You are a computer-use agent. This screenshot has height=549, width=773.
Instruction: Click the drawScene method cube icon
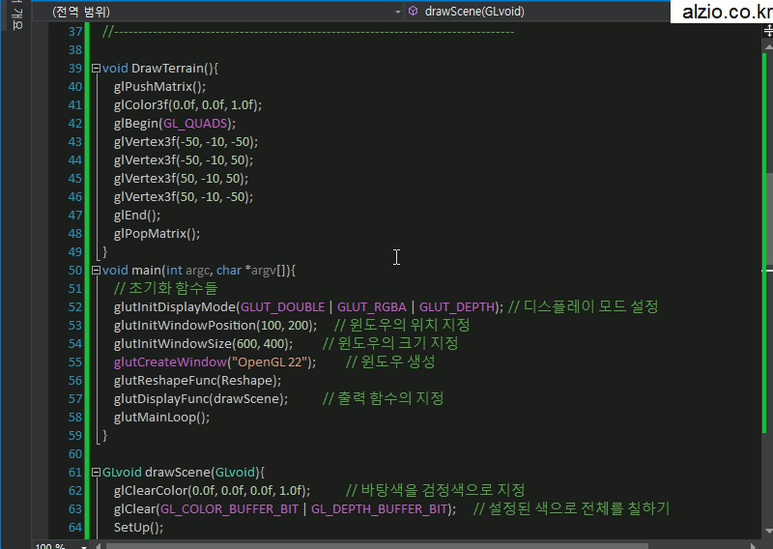click(x=413, y=11)
